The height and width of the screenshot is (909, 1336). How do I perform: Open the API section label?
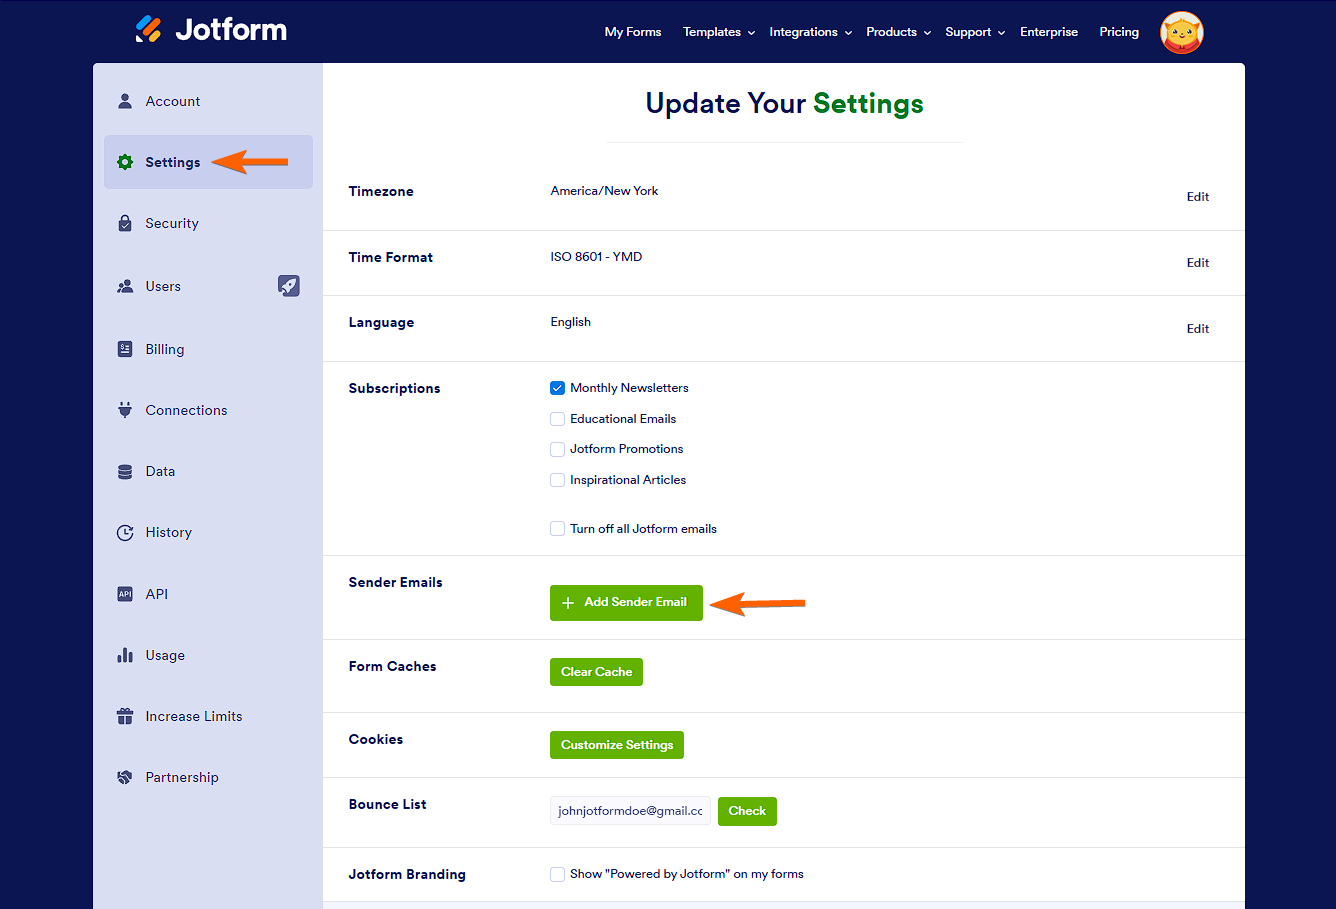coord(157,594)
